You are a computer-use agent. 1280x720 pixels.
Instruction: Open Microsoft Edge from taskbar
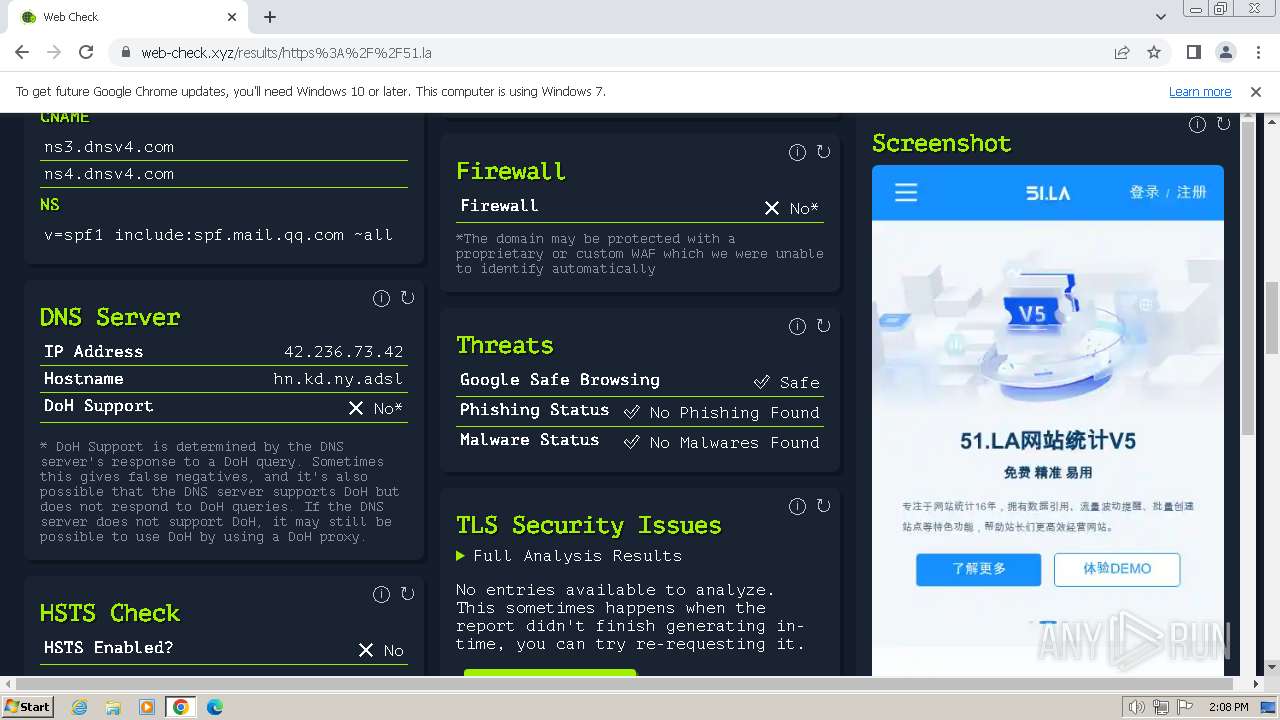[214, 707]
